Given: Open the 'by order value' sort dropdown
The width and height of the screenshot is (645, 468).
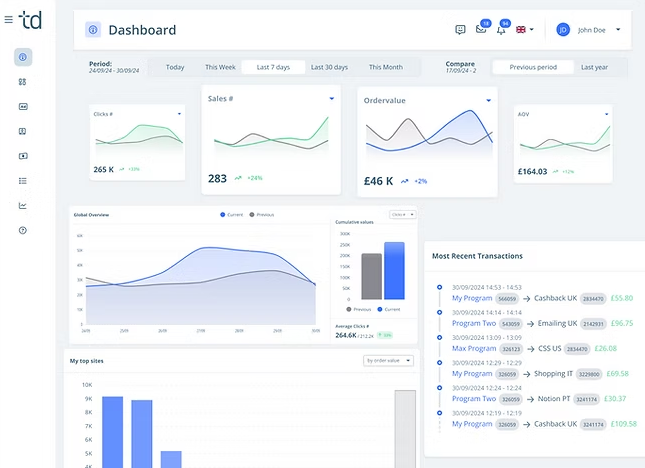Looking at the screenshot, I should pyautogui.click(x=389, y=360).
